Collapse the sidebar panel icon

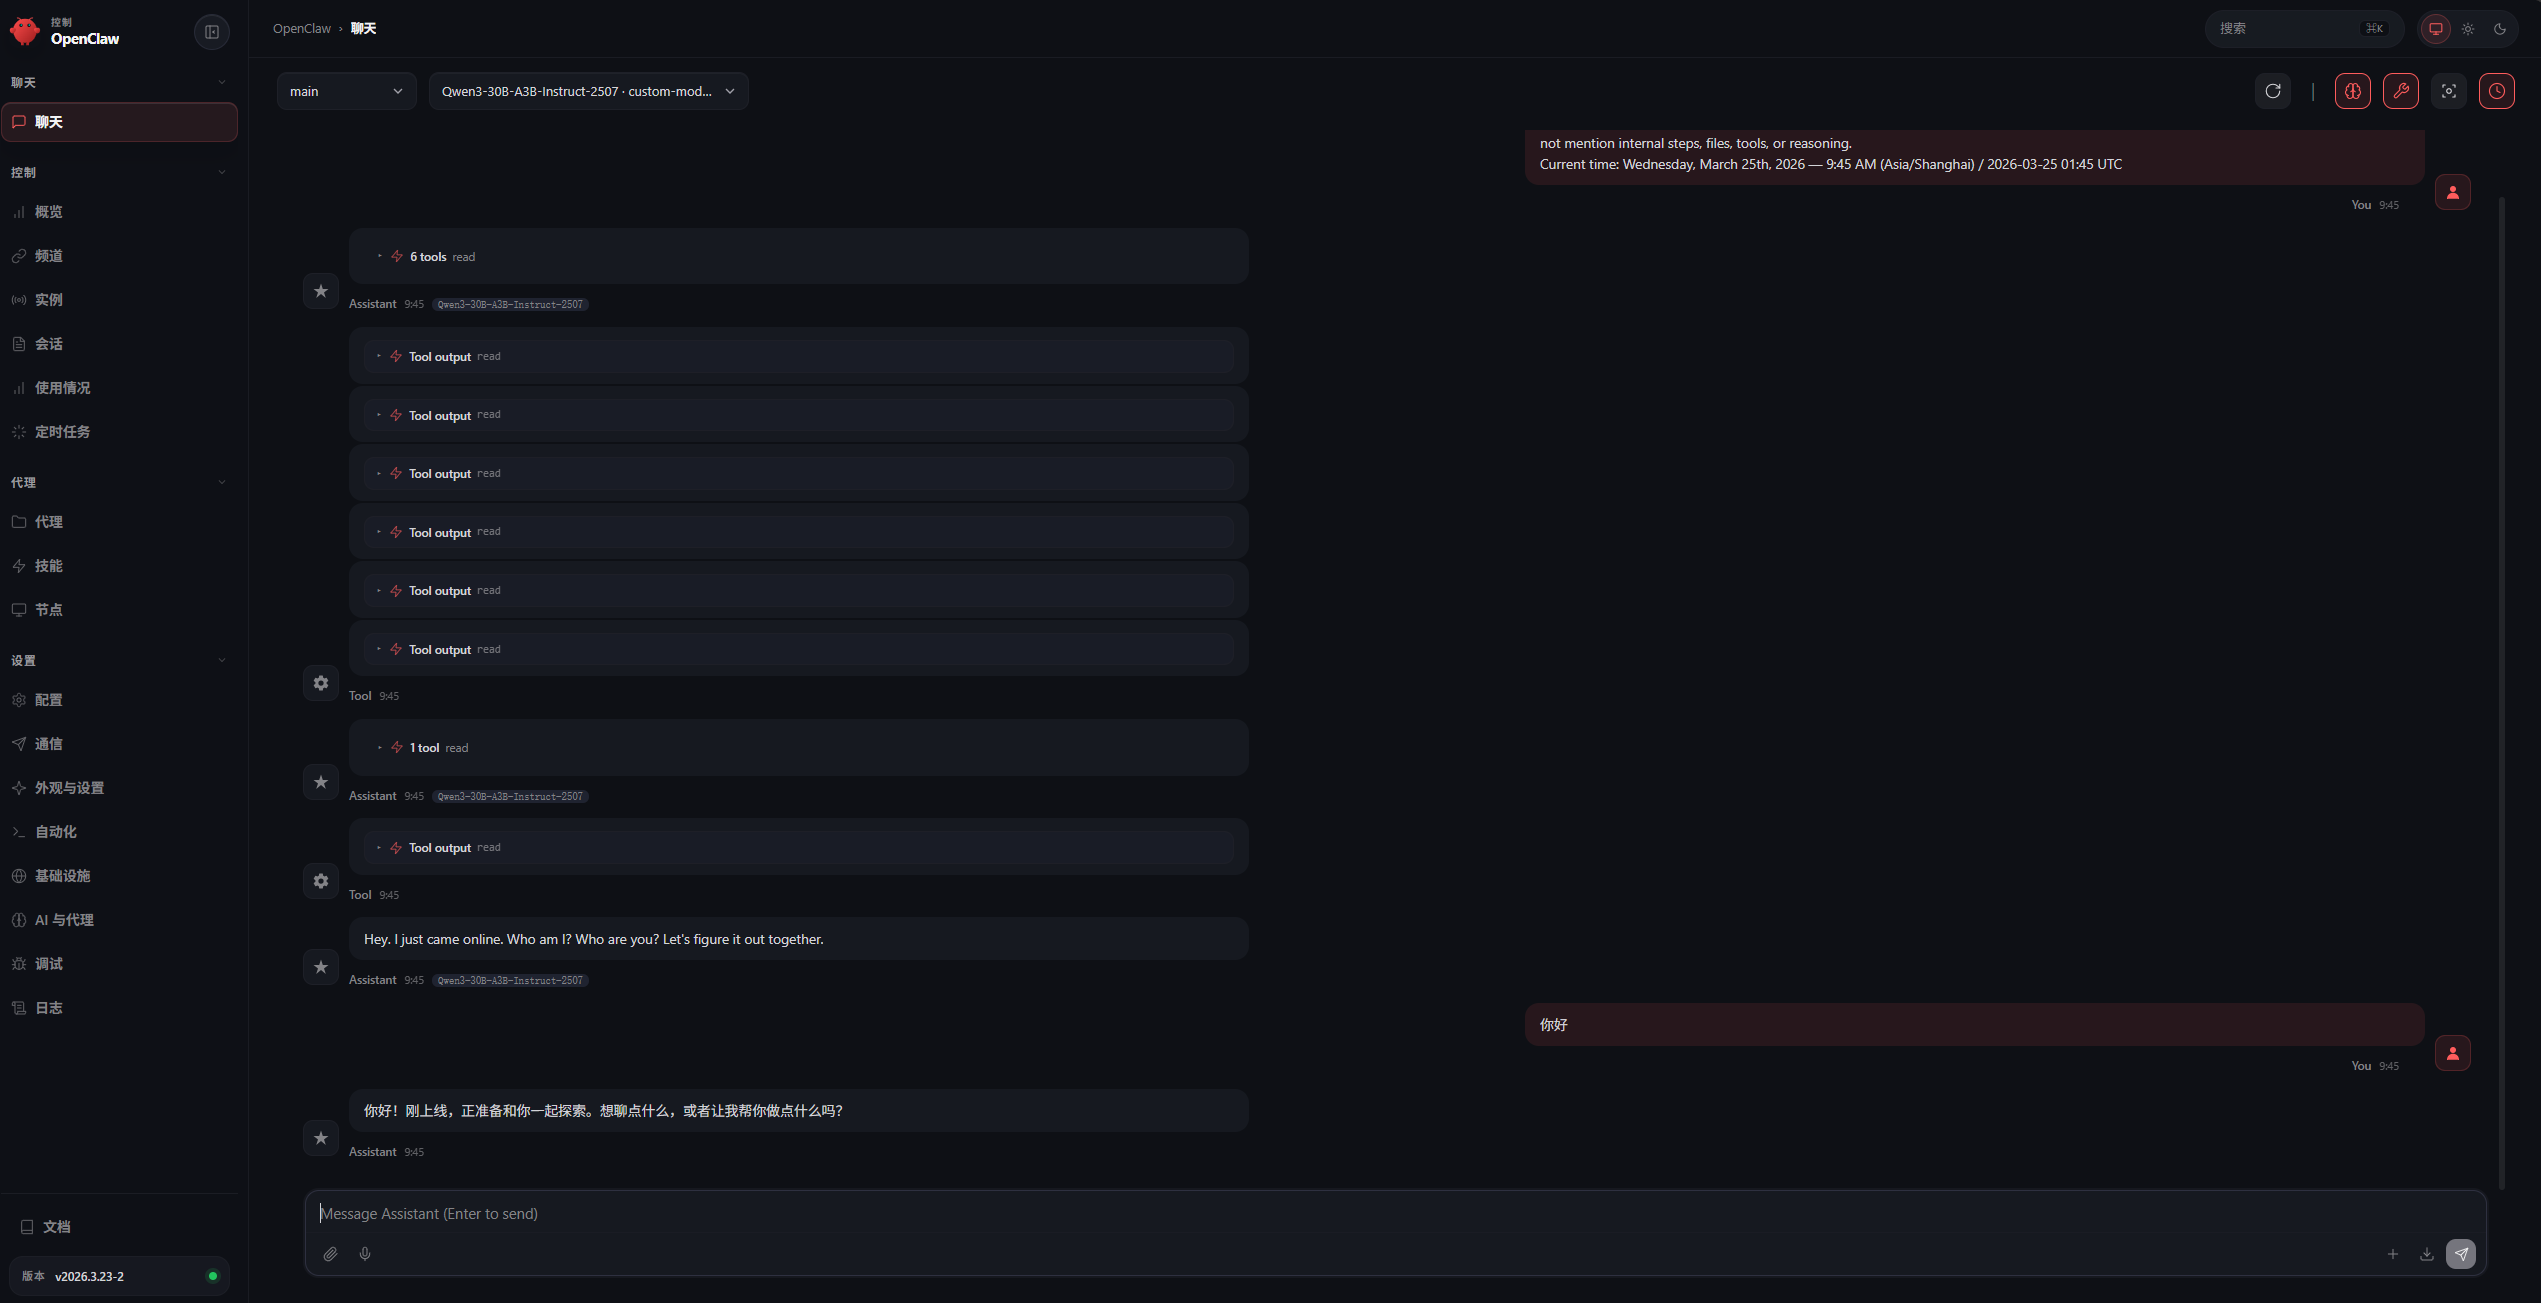coord(212,32)
